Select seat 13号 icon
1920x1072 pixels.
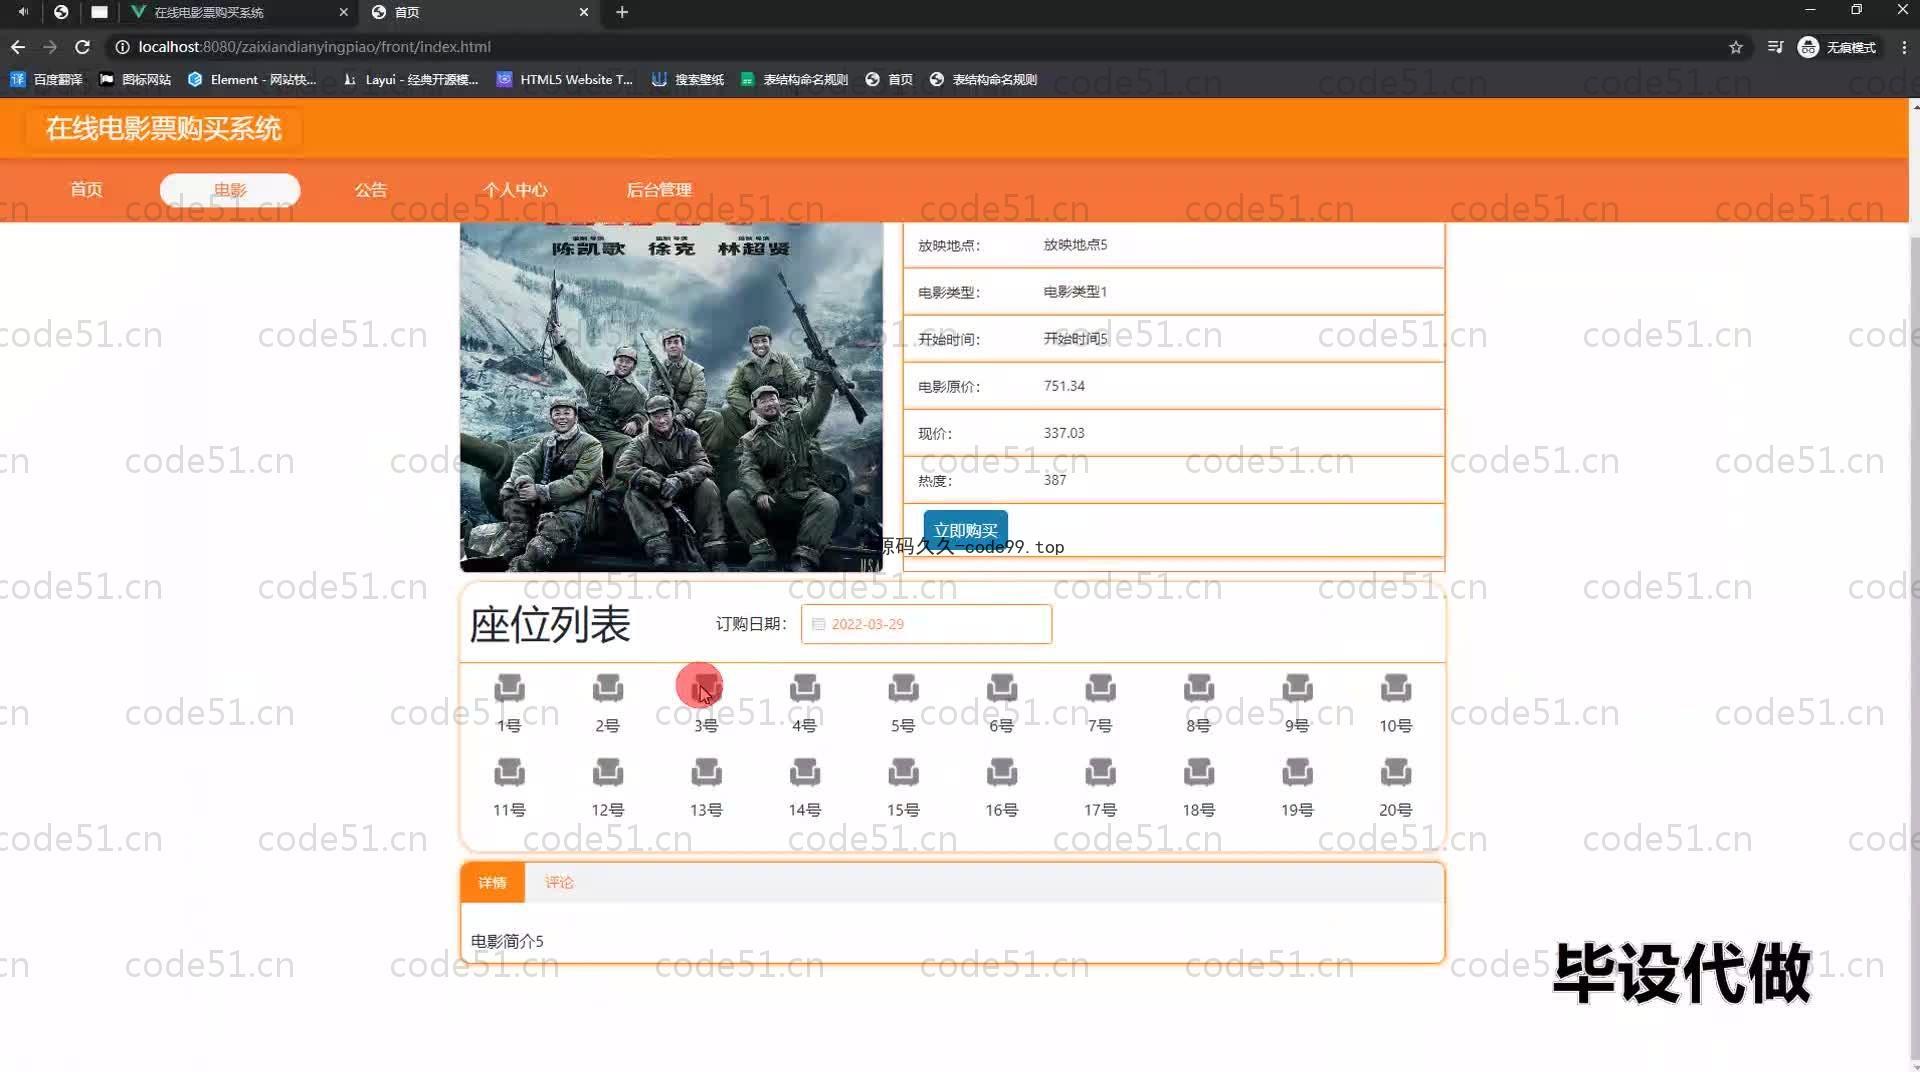706,772
